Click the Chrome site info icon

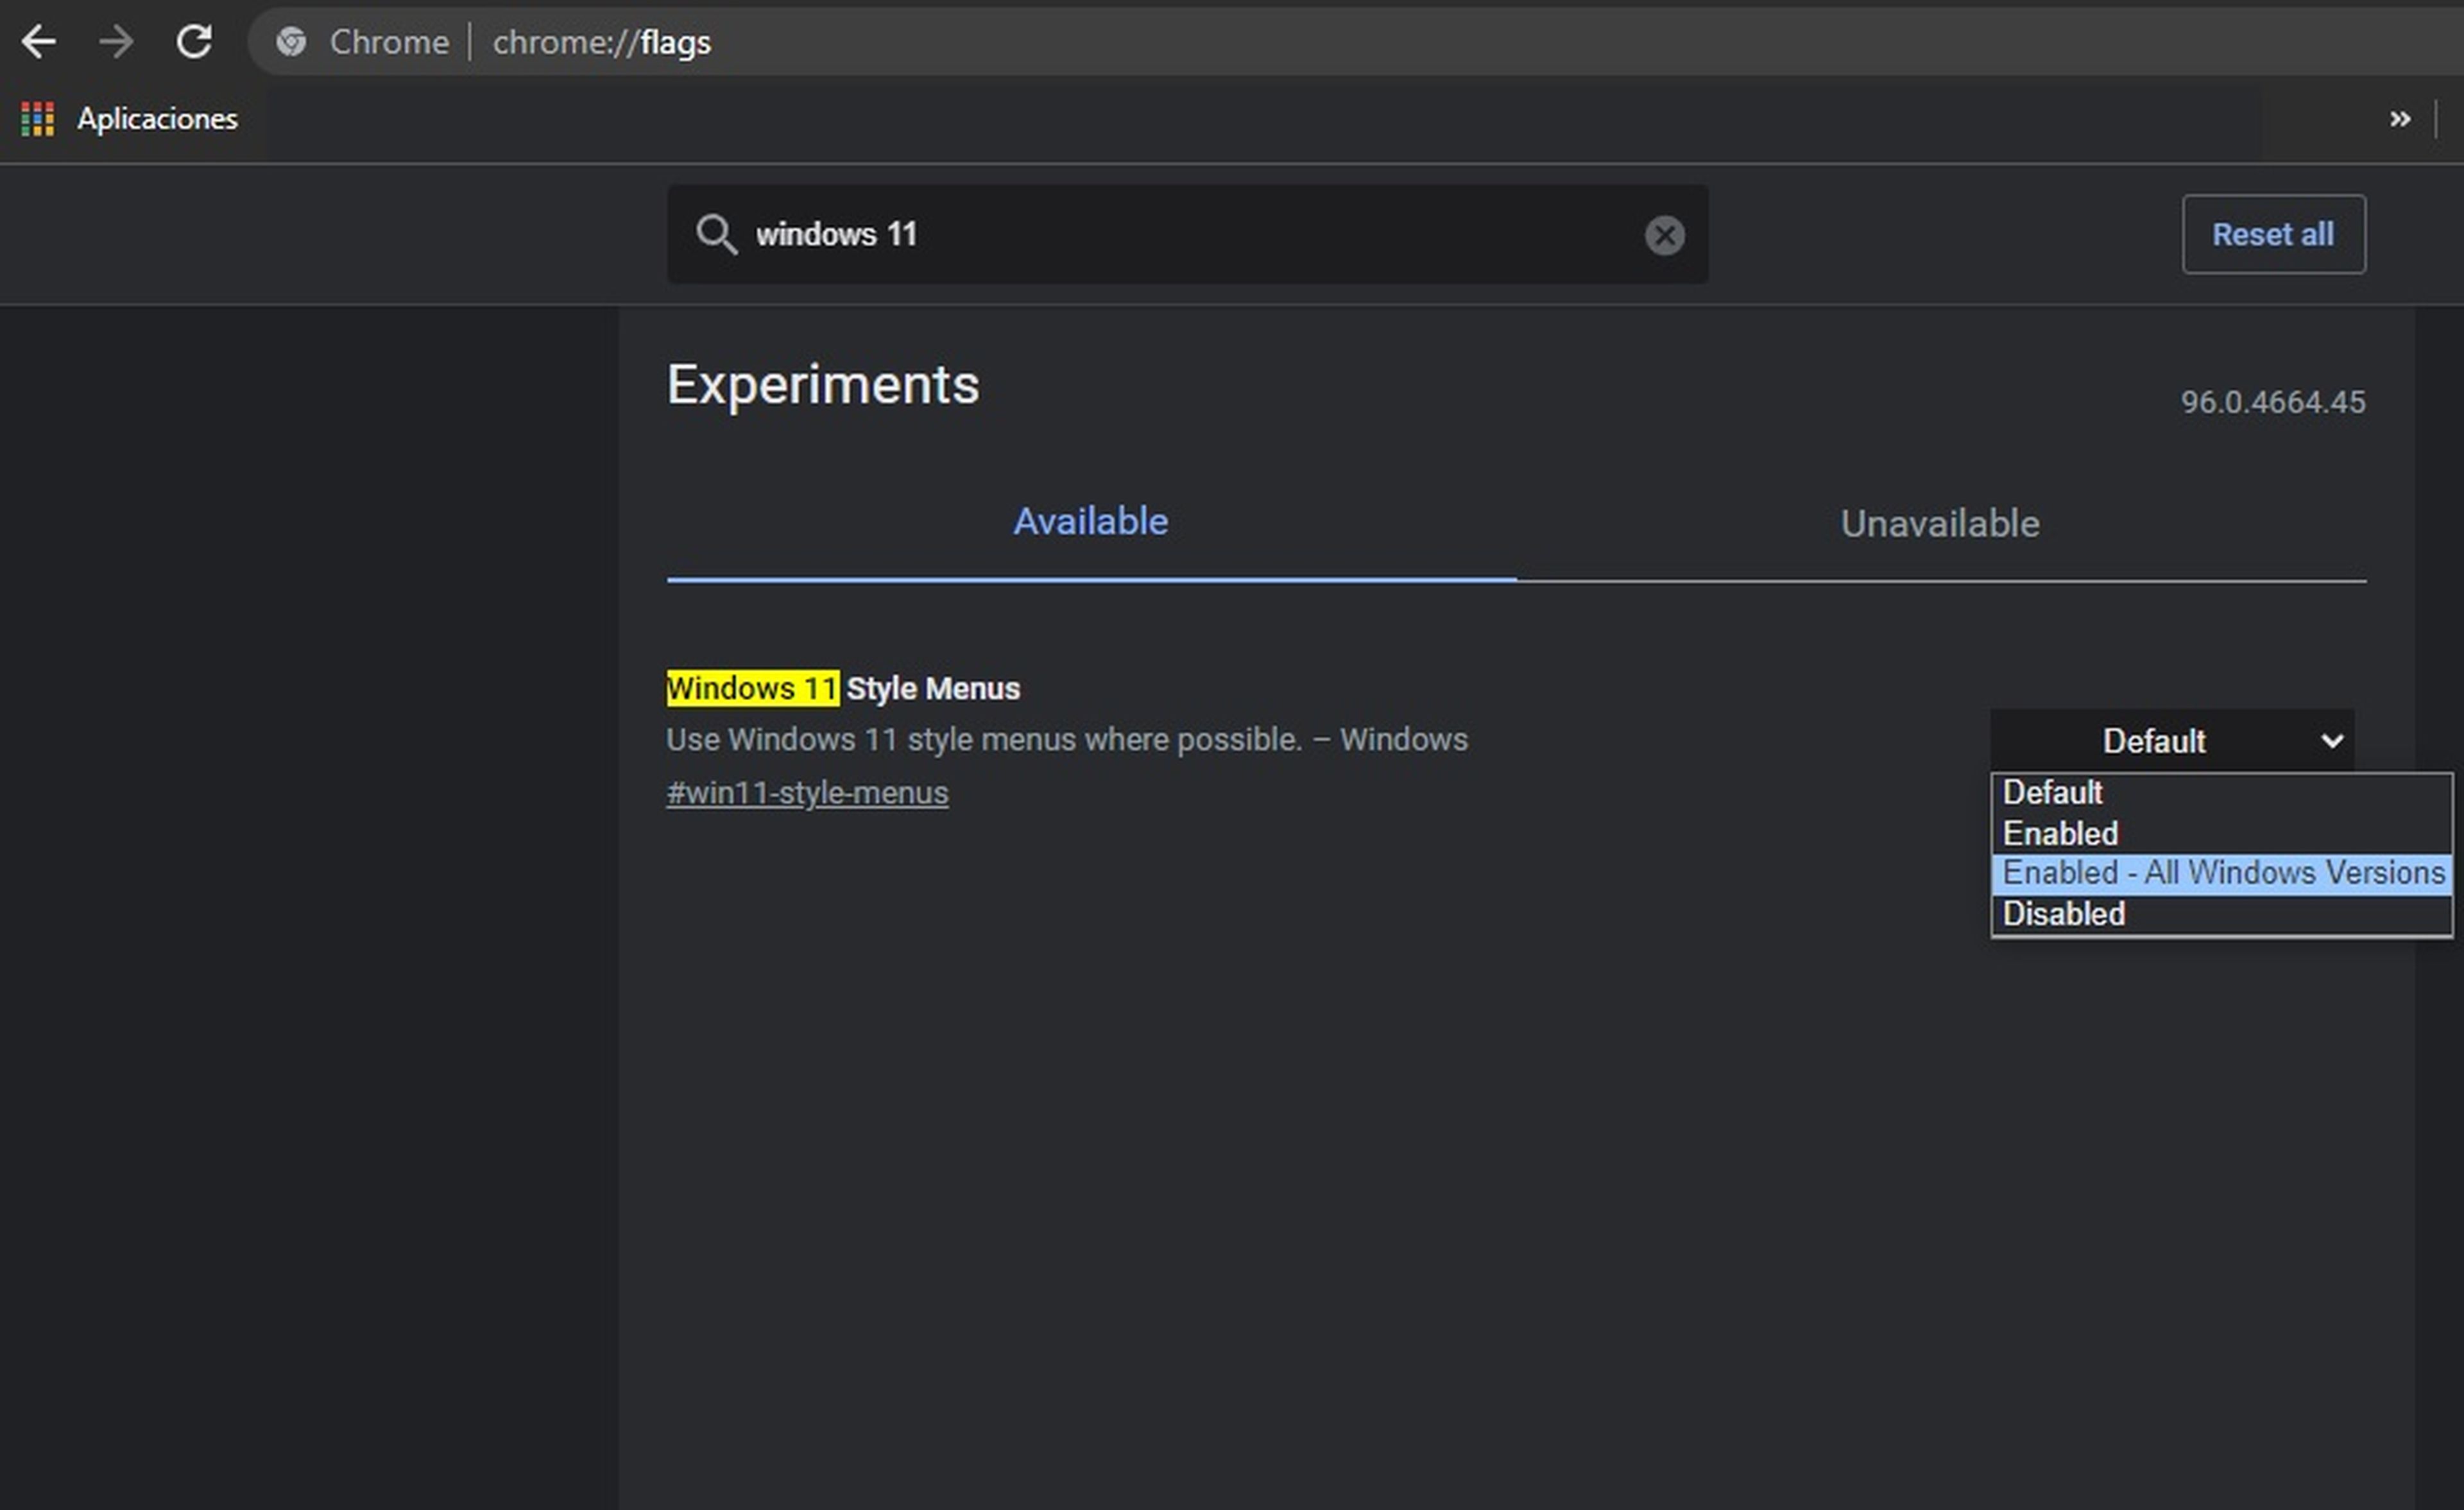[291, 42]
